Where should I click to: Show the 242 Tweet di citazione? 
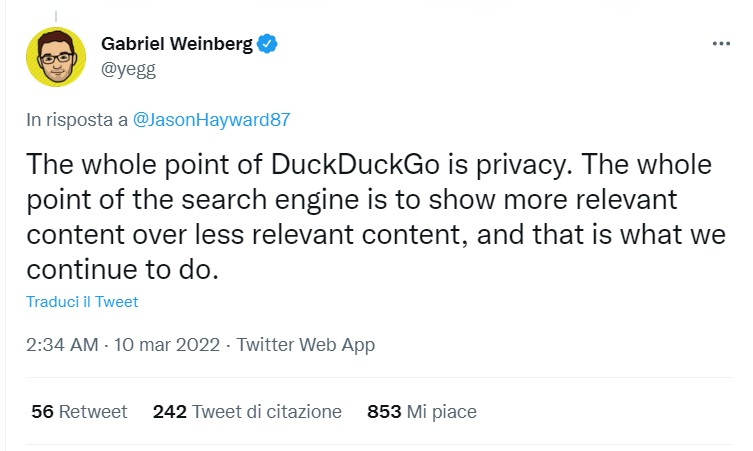tap(247, 411)
